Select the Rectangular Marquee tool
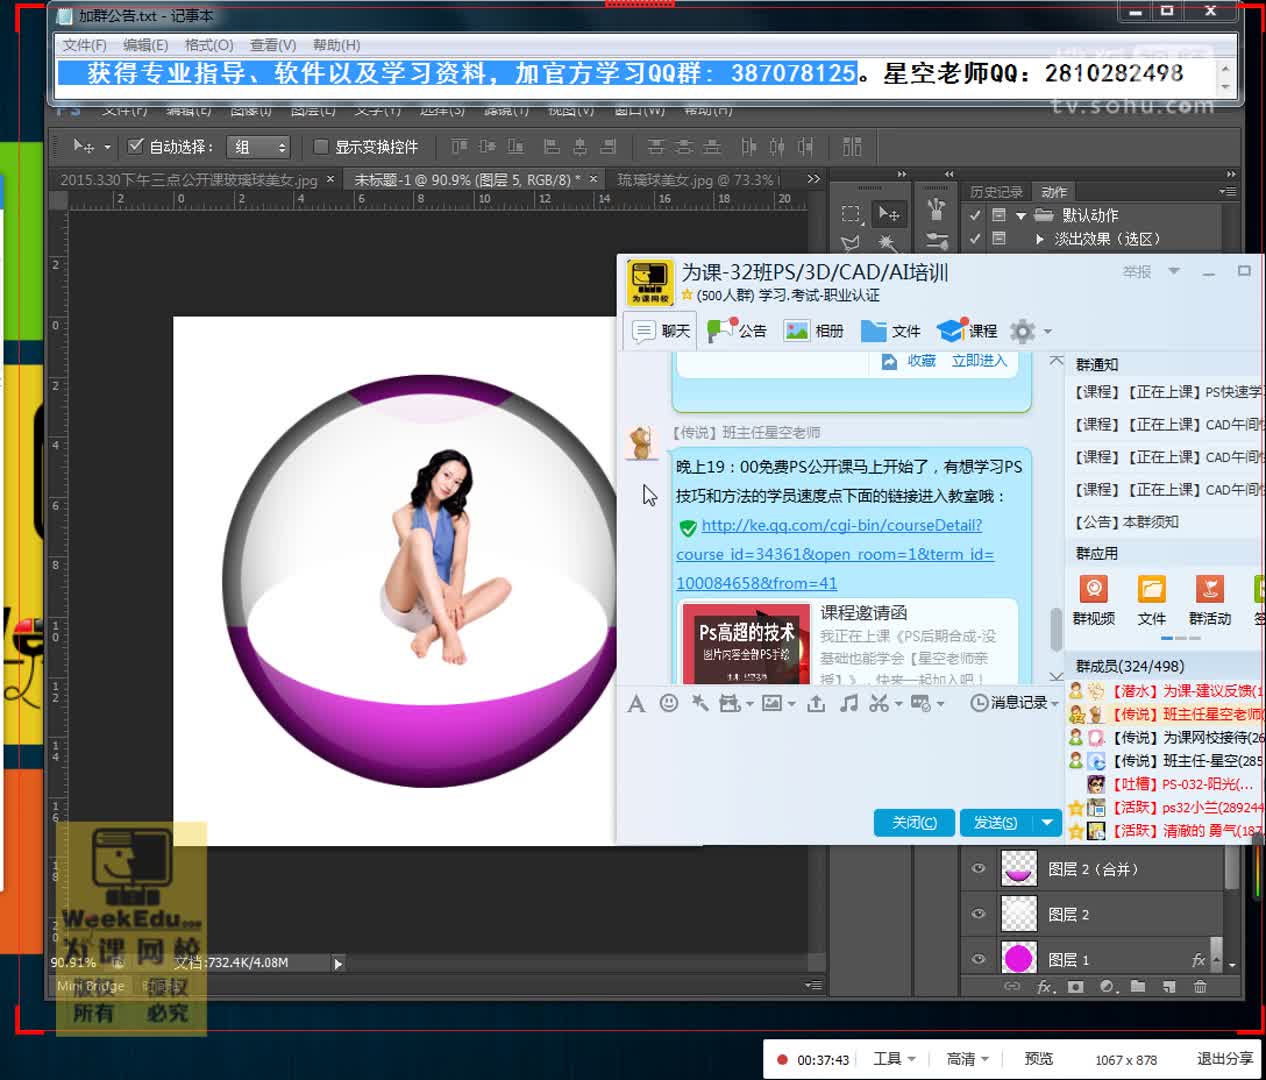1266x1080 pixels. [851, 213]
